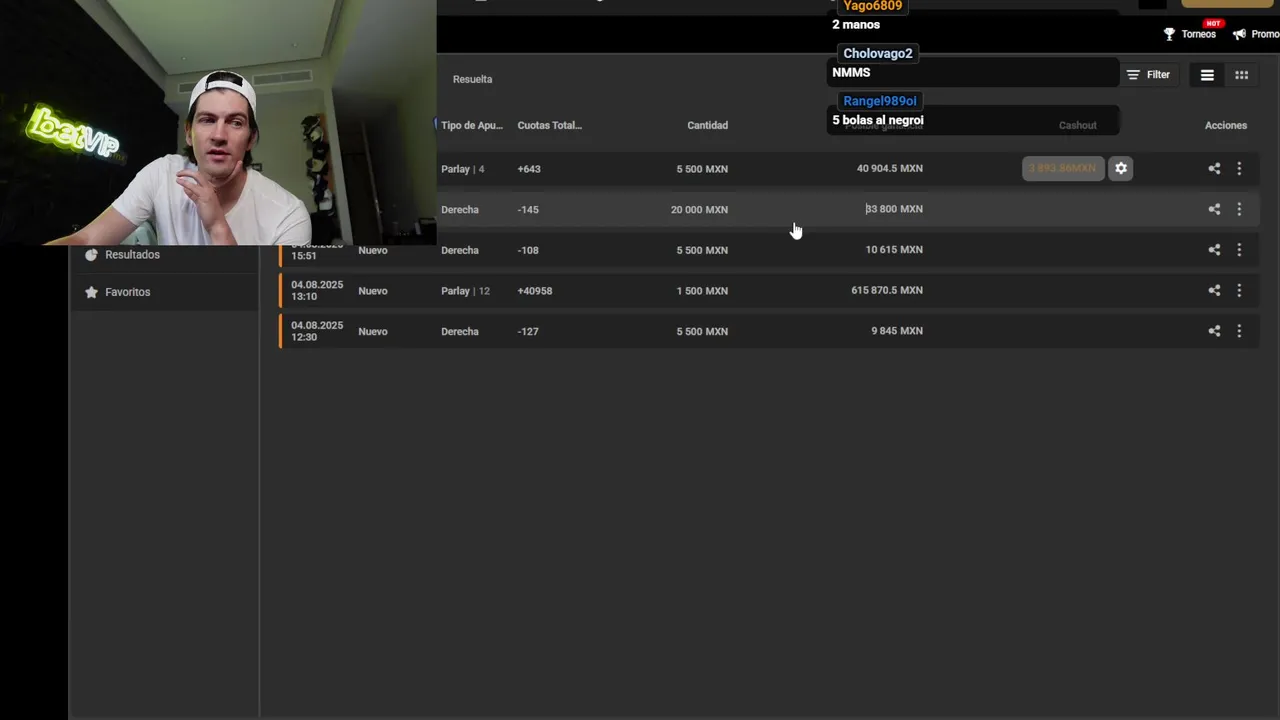
Task: Click the greyed cashout amount button
Action: 1063,168
